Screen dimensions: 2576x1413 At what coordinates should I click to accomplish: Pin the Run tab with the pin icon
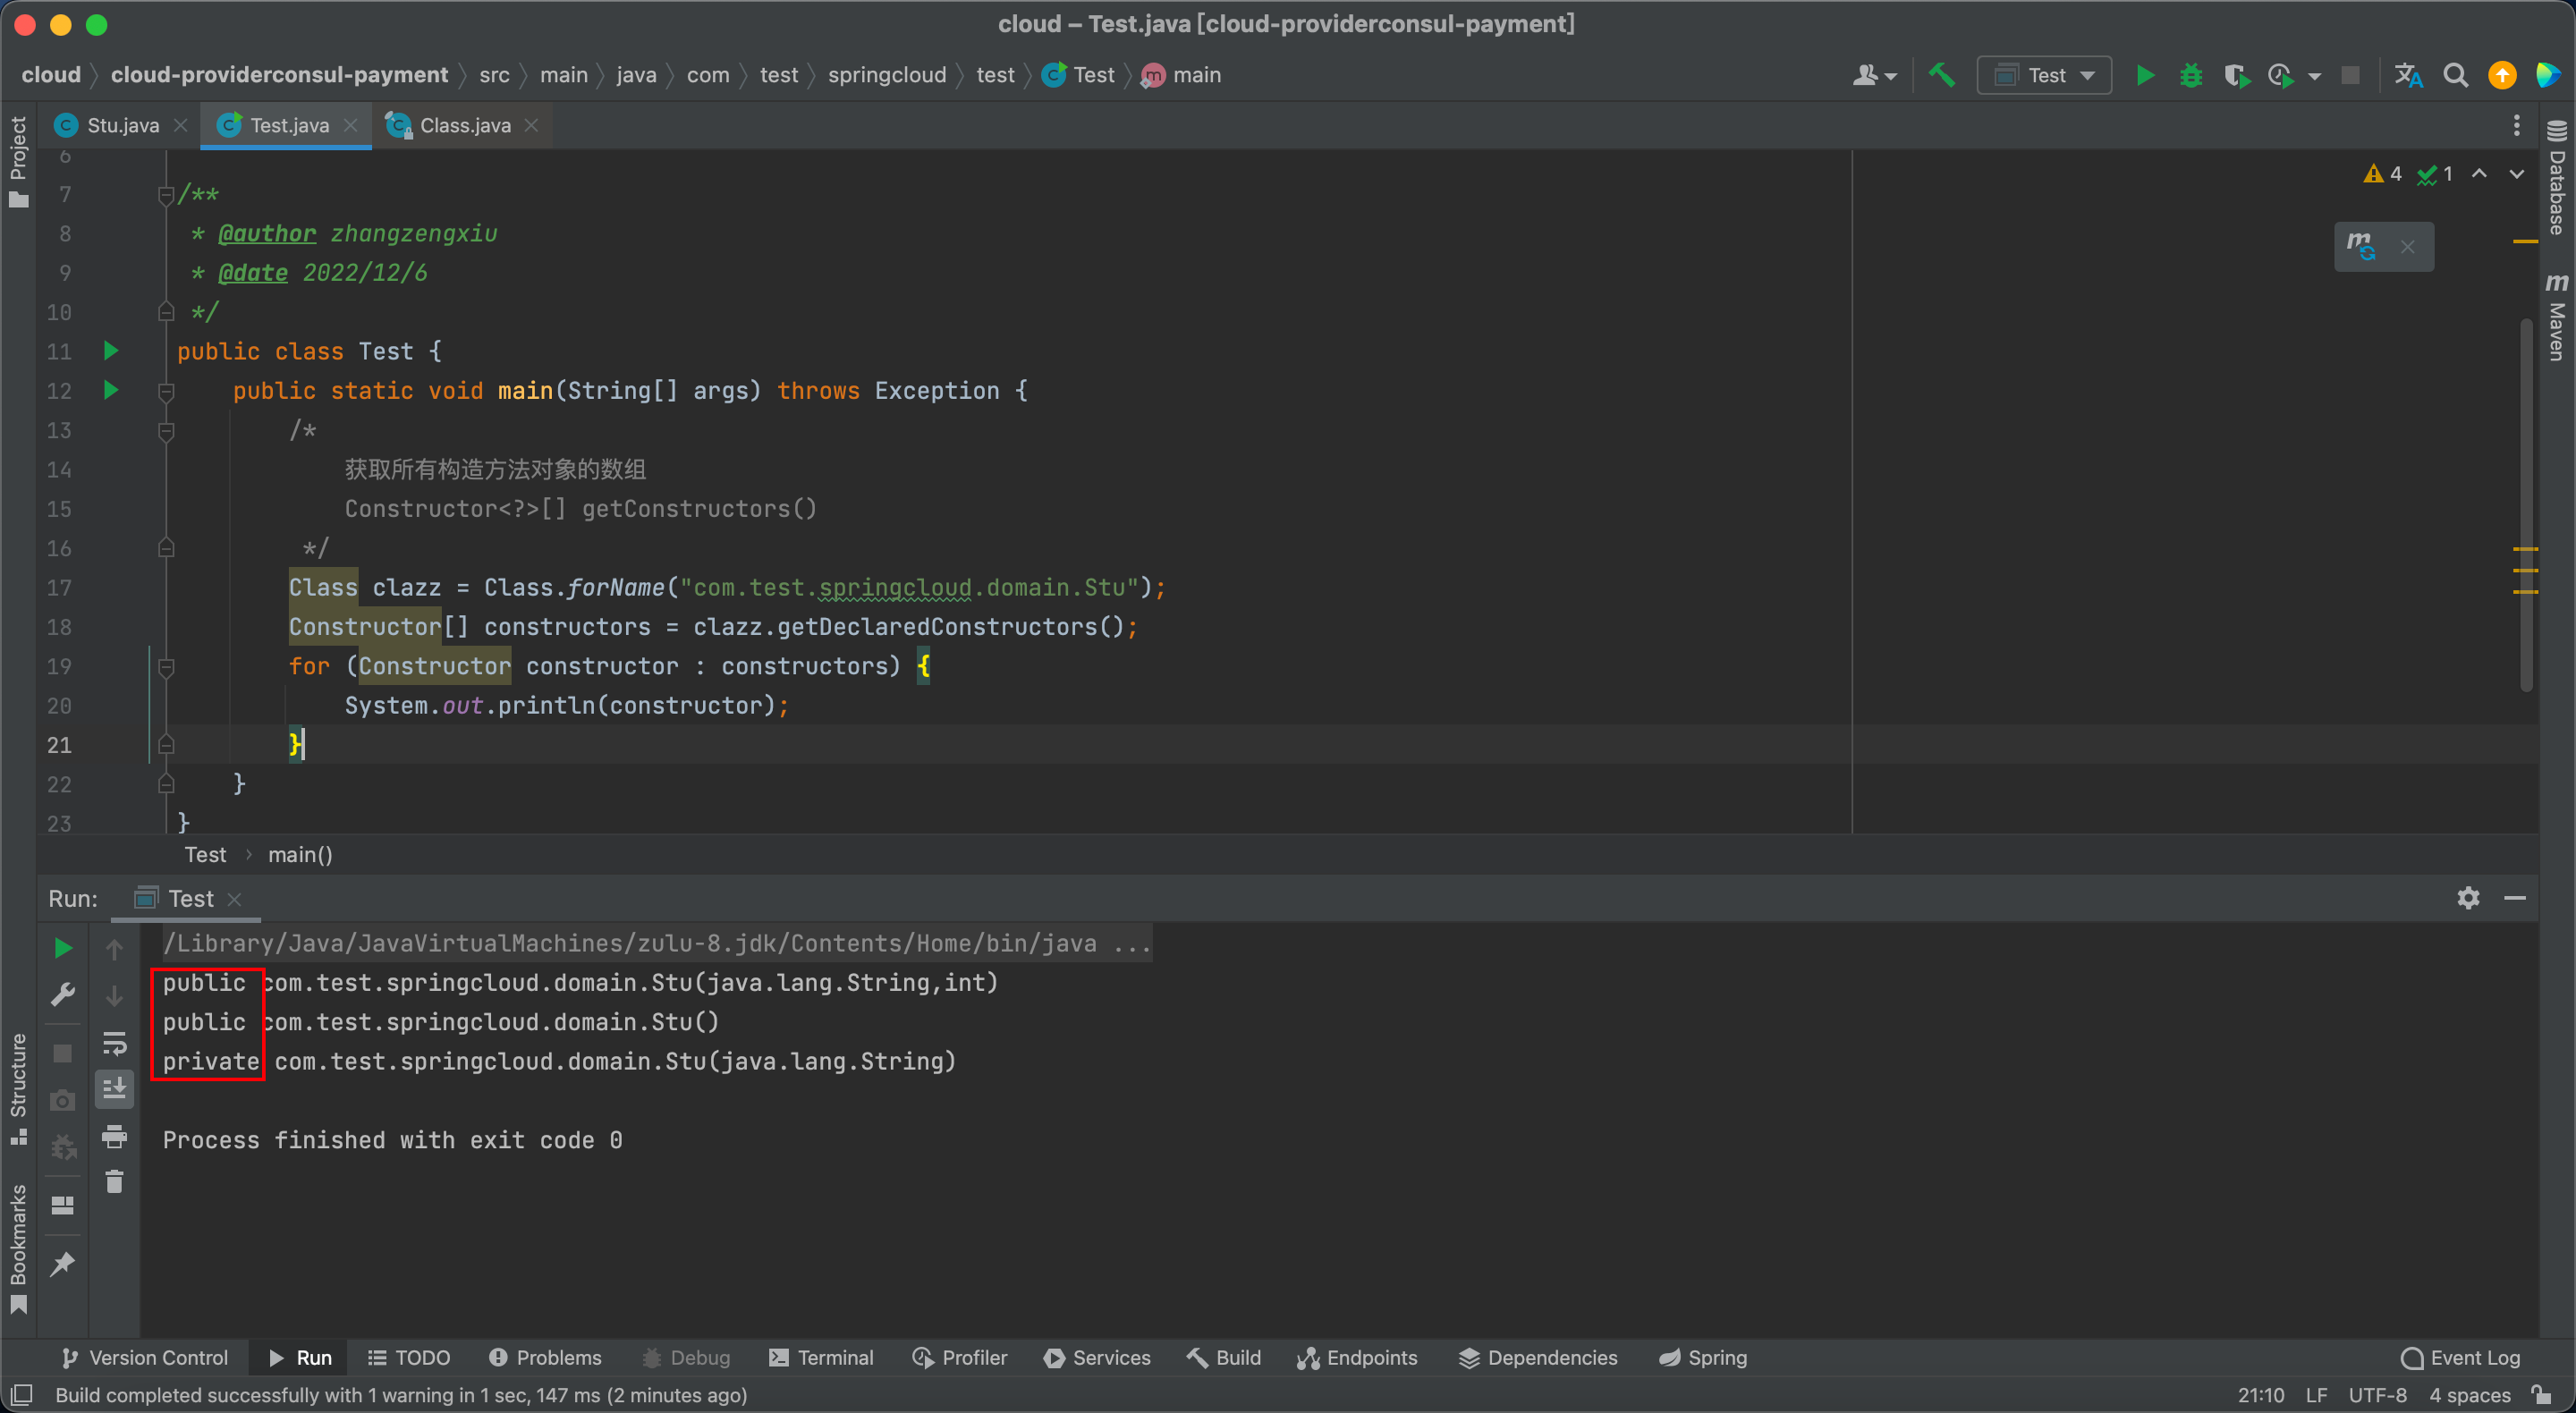coord(62,1263)
